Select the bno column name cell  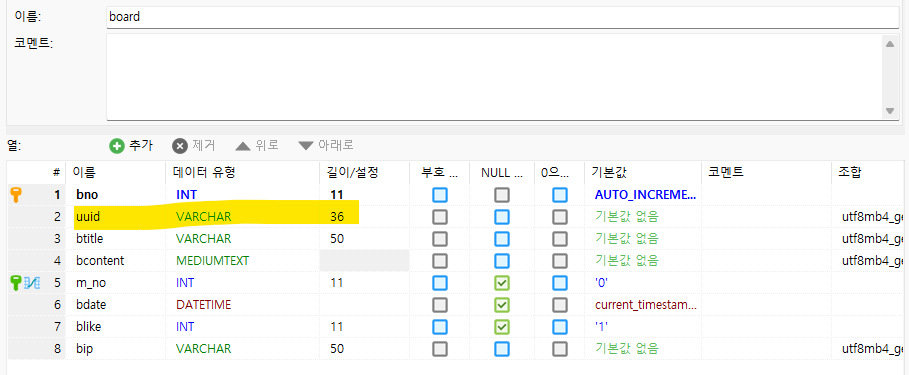[x=116, y=195]
